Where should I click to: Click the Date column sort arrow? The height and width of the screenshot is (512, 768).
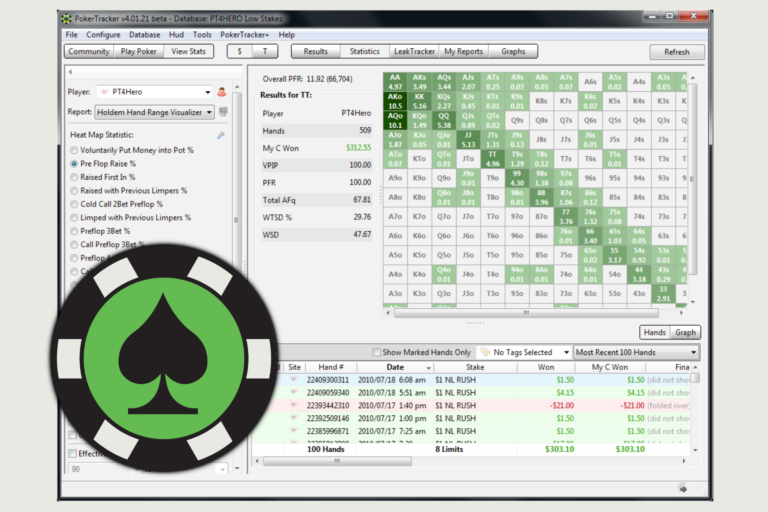(428, 367)
